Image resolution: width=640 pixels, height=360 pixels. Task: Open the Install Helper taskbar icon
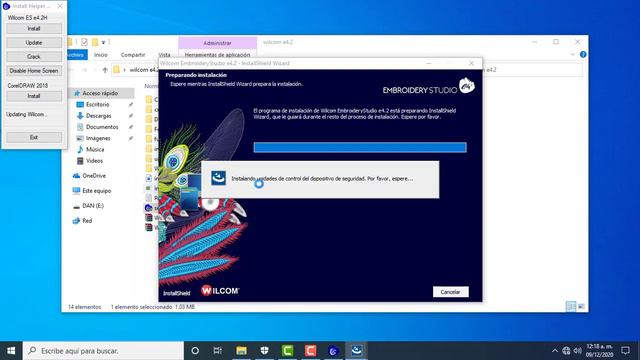point(333,351)
